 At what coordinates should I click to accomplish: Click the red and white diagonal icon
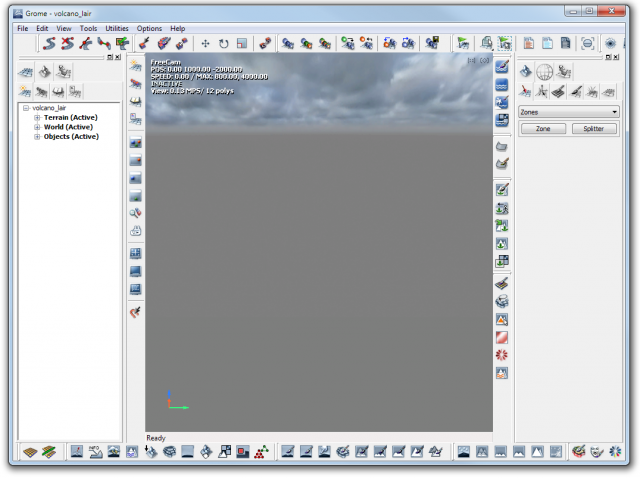tap(502, 337)
